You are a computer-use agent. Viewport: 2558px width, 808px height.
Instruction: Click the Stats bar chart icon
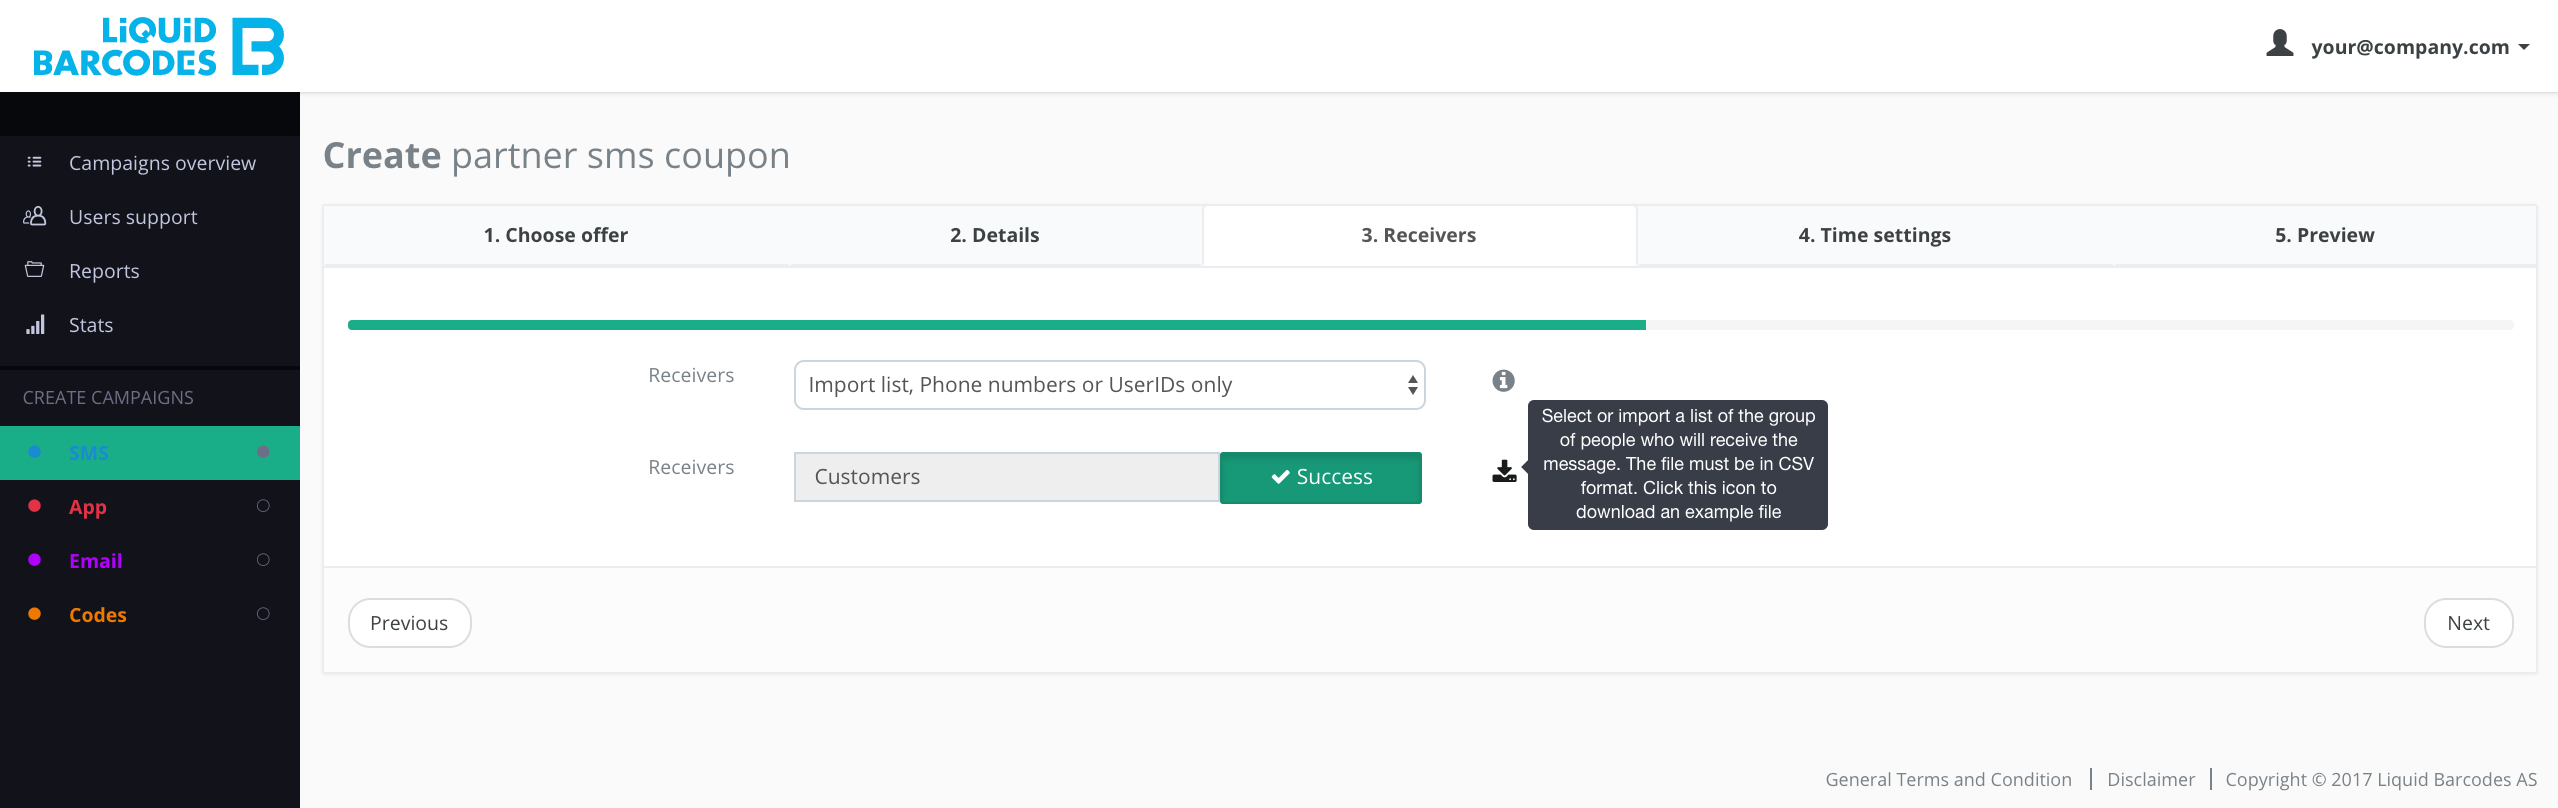pyautogui.click(x=35, y=324)
